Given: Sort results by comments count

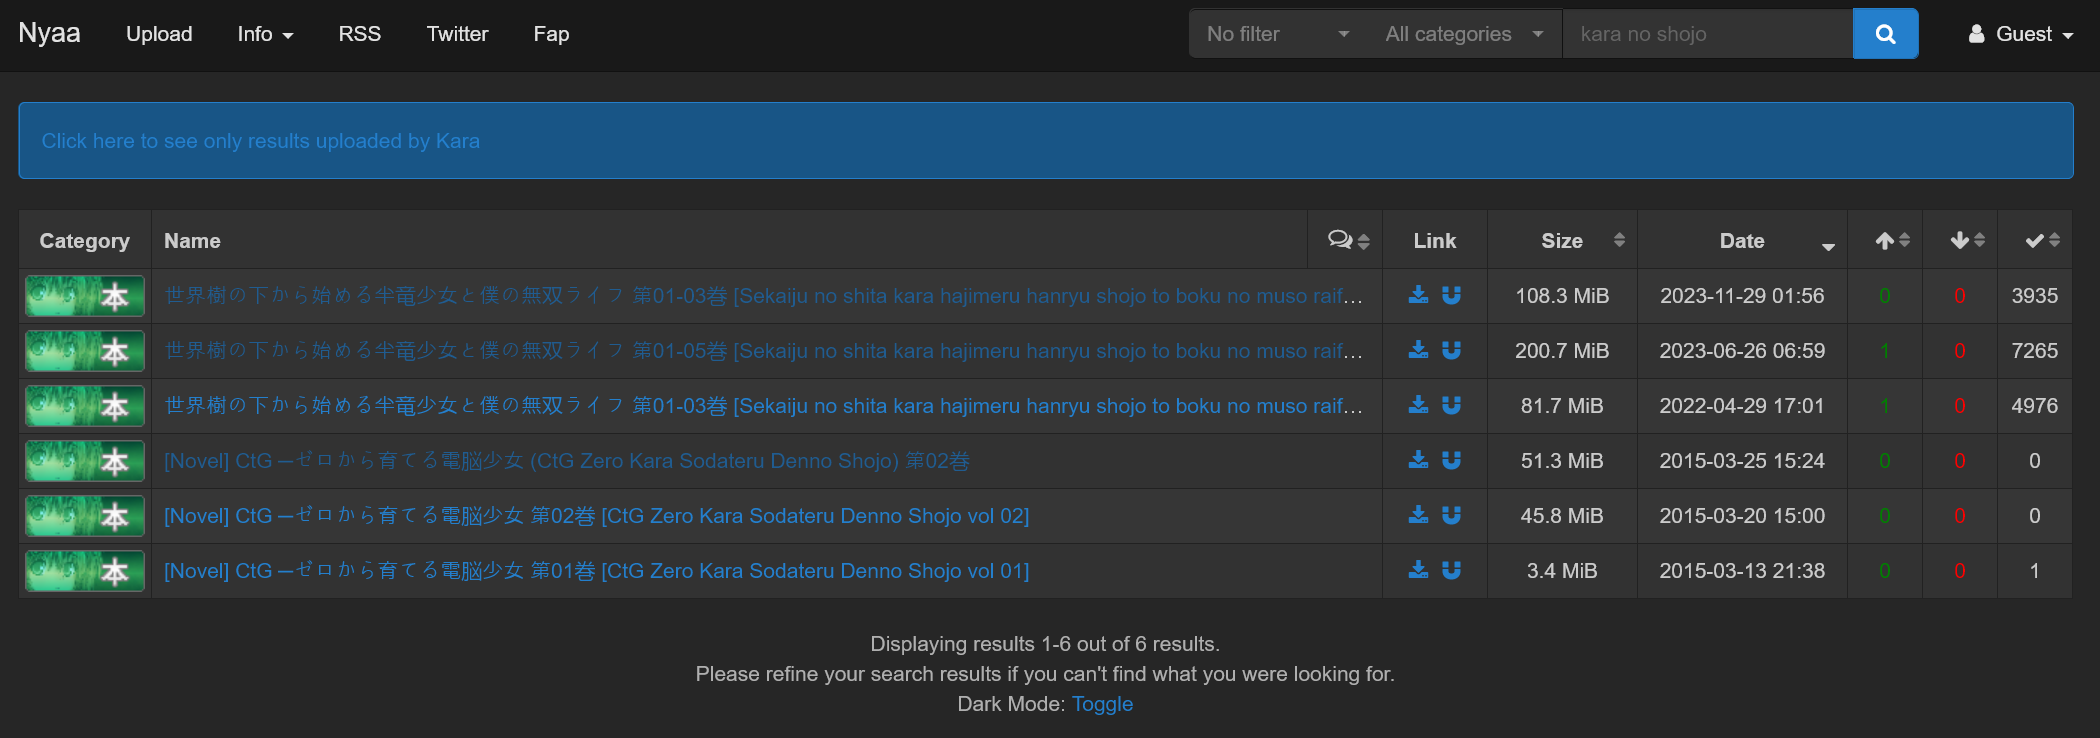Looking at the screenshot, I should 1345,240.
